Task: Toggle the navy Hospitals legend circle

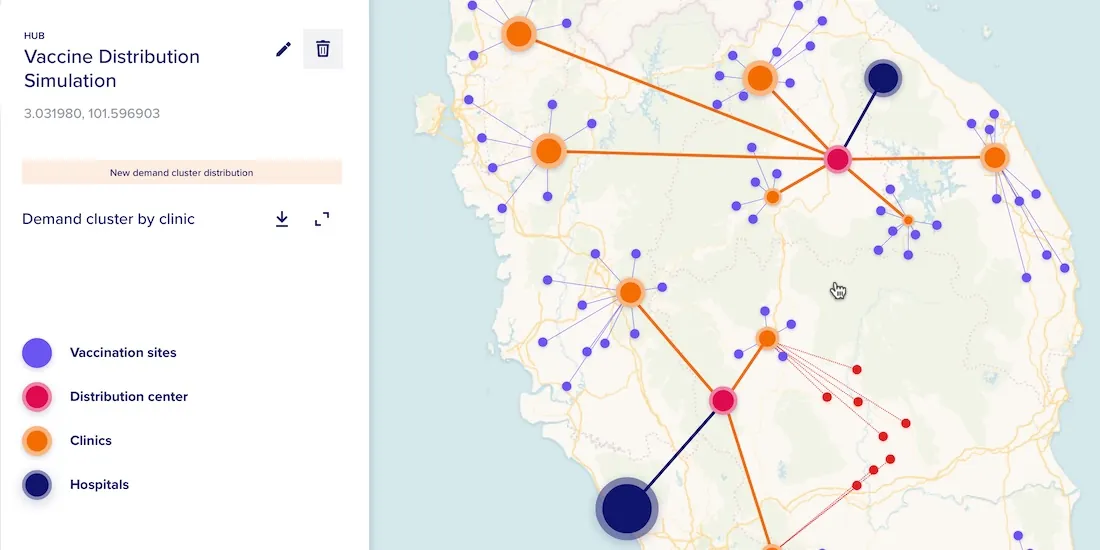Action: (x=37, y=485)
